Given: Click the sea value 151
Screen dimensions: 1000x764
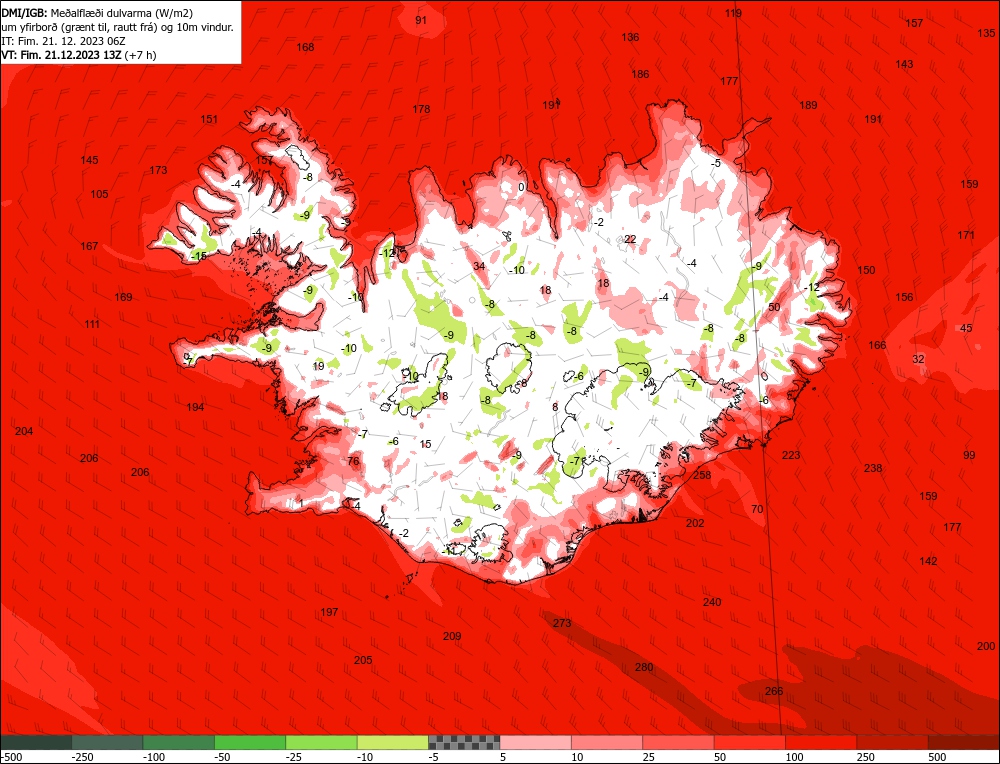Looking at the screenshot, I should coord(209,119).
